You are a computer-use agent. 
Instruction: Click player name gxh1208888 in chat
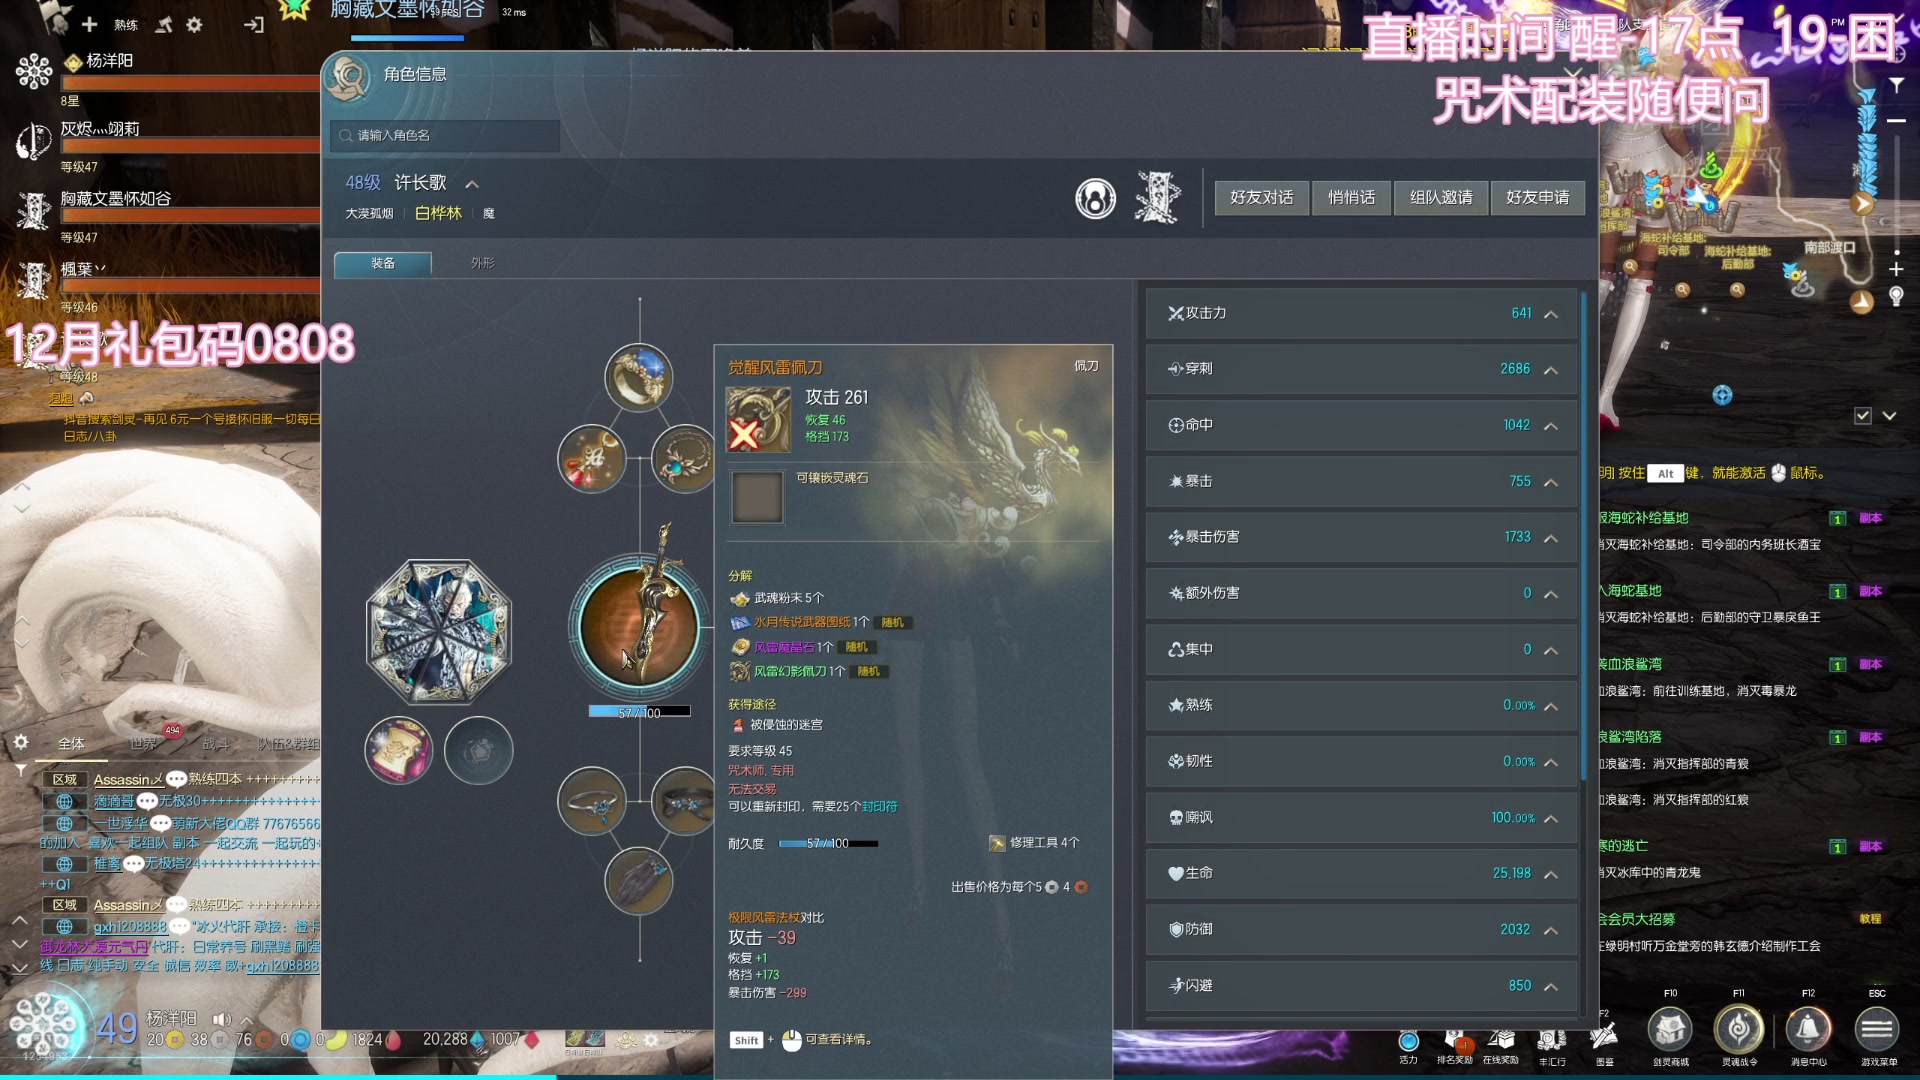(129, 927)
